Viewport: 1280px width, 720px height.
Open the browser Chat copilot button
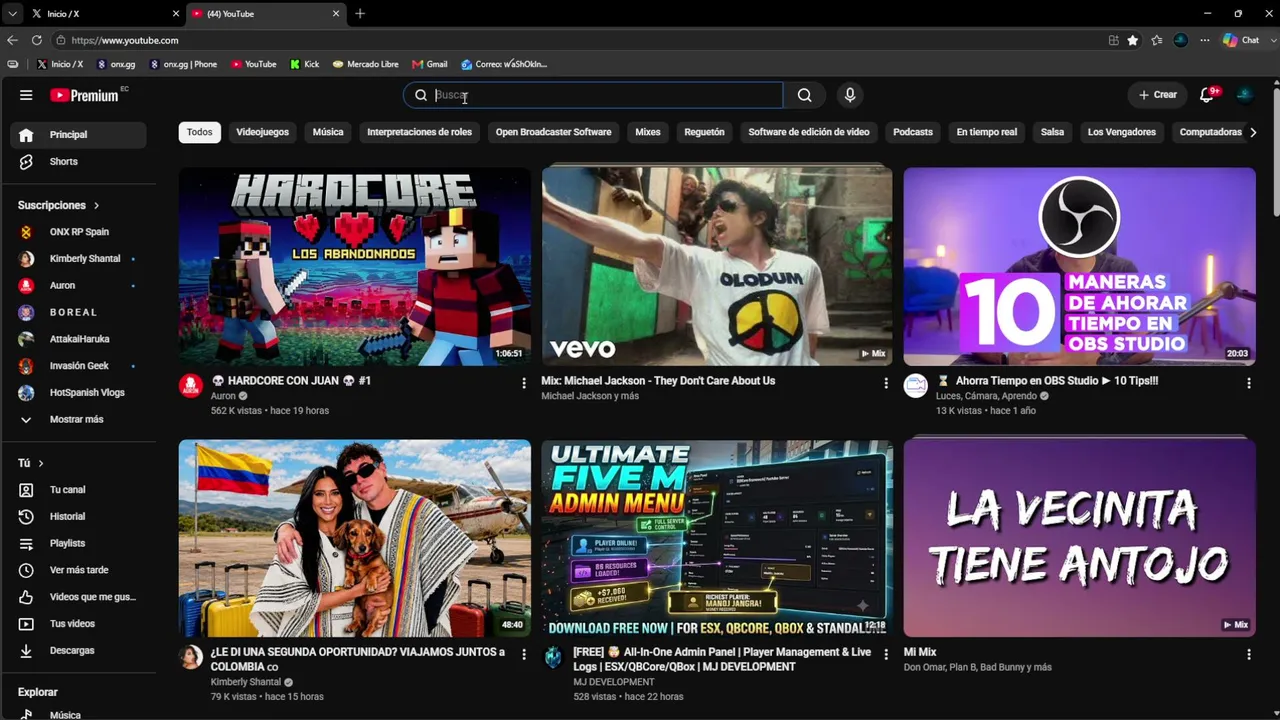click(x=1242, y=40)
